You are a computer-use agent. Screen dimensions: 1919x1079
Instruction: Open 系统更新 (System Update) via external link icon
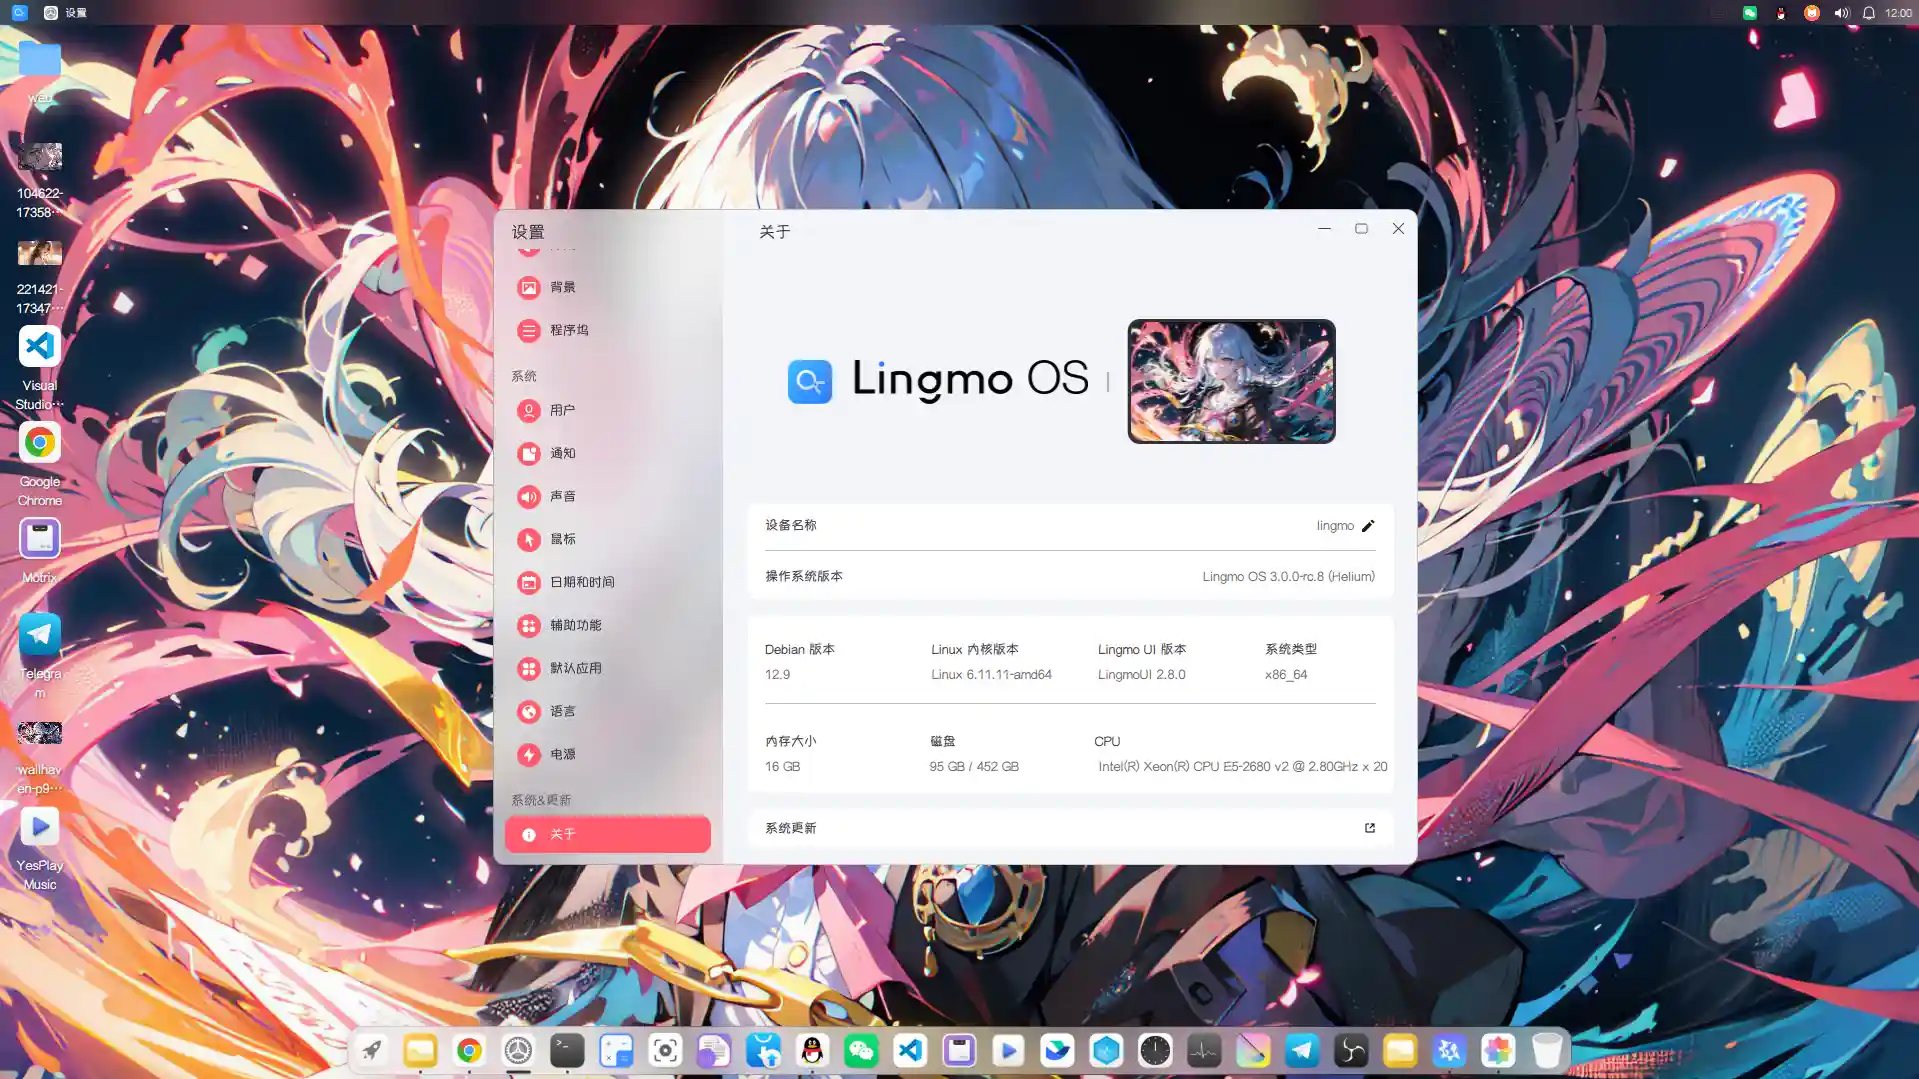pos(1368,828)
